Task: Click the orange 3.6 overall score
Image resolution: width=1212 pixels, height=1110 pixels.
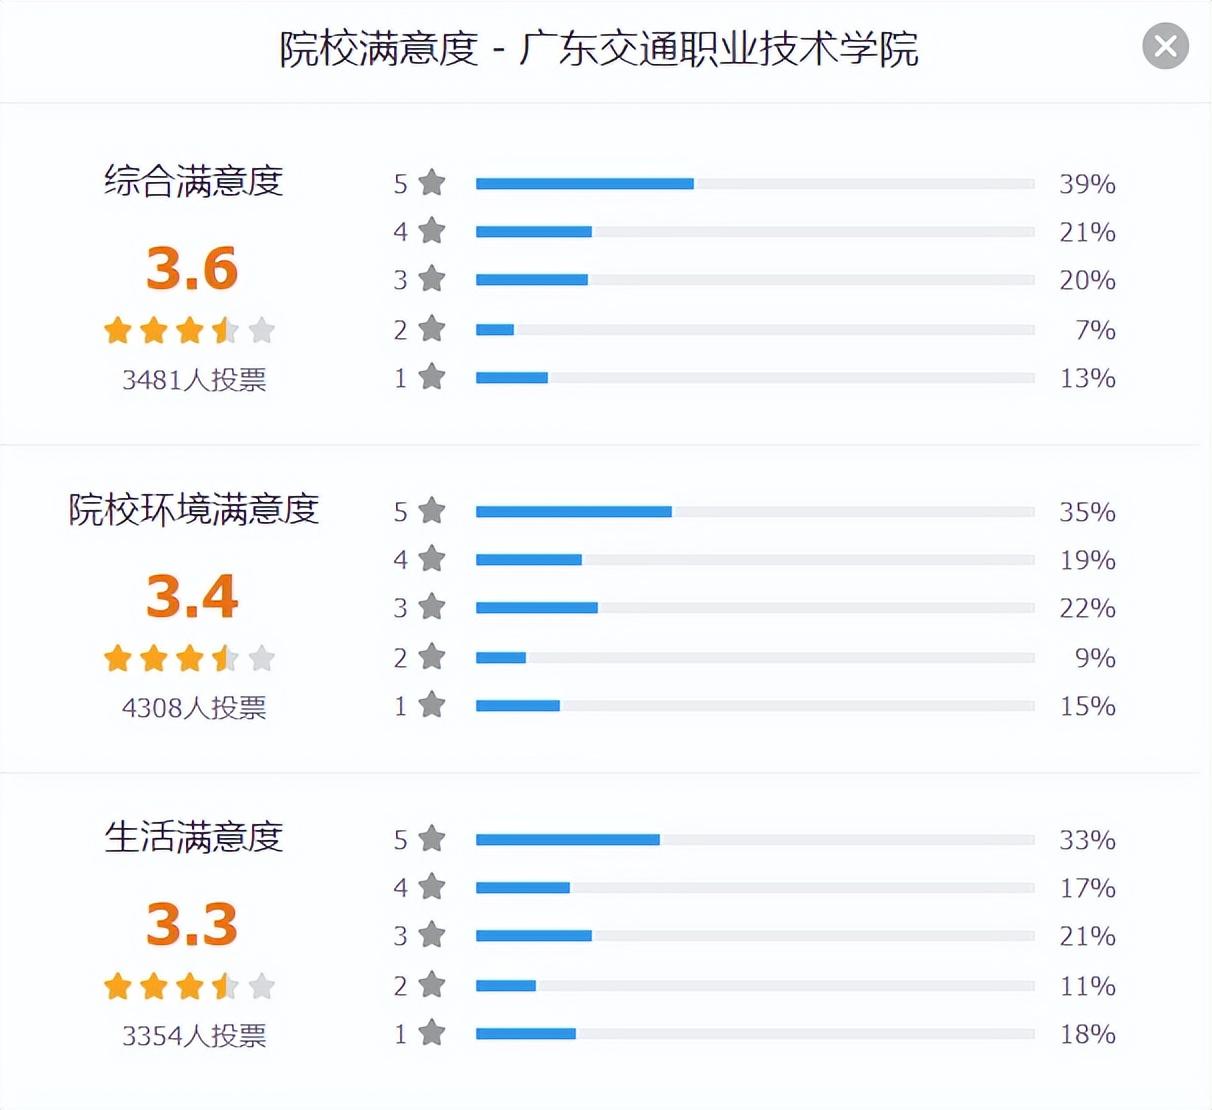Action: (192, 268)
